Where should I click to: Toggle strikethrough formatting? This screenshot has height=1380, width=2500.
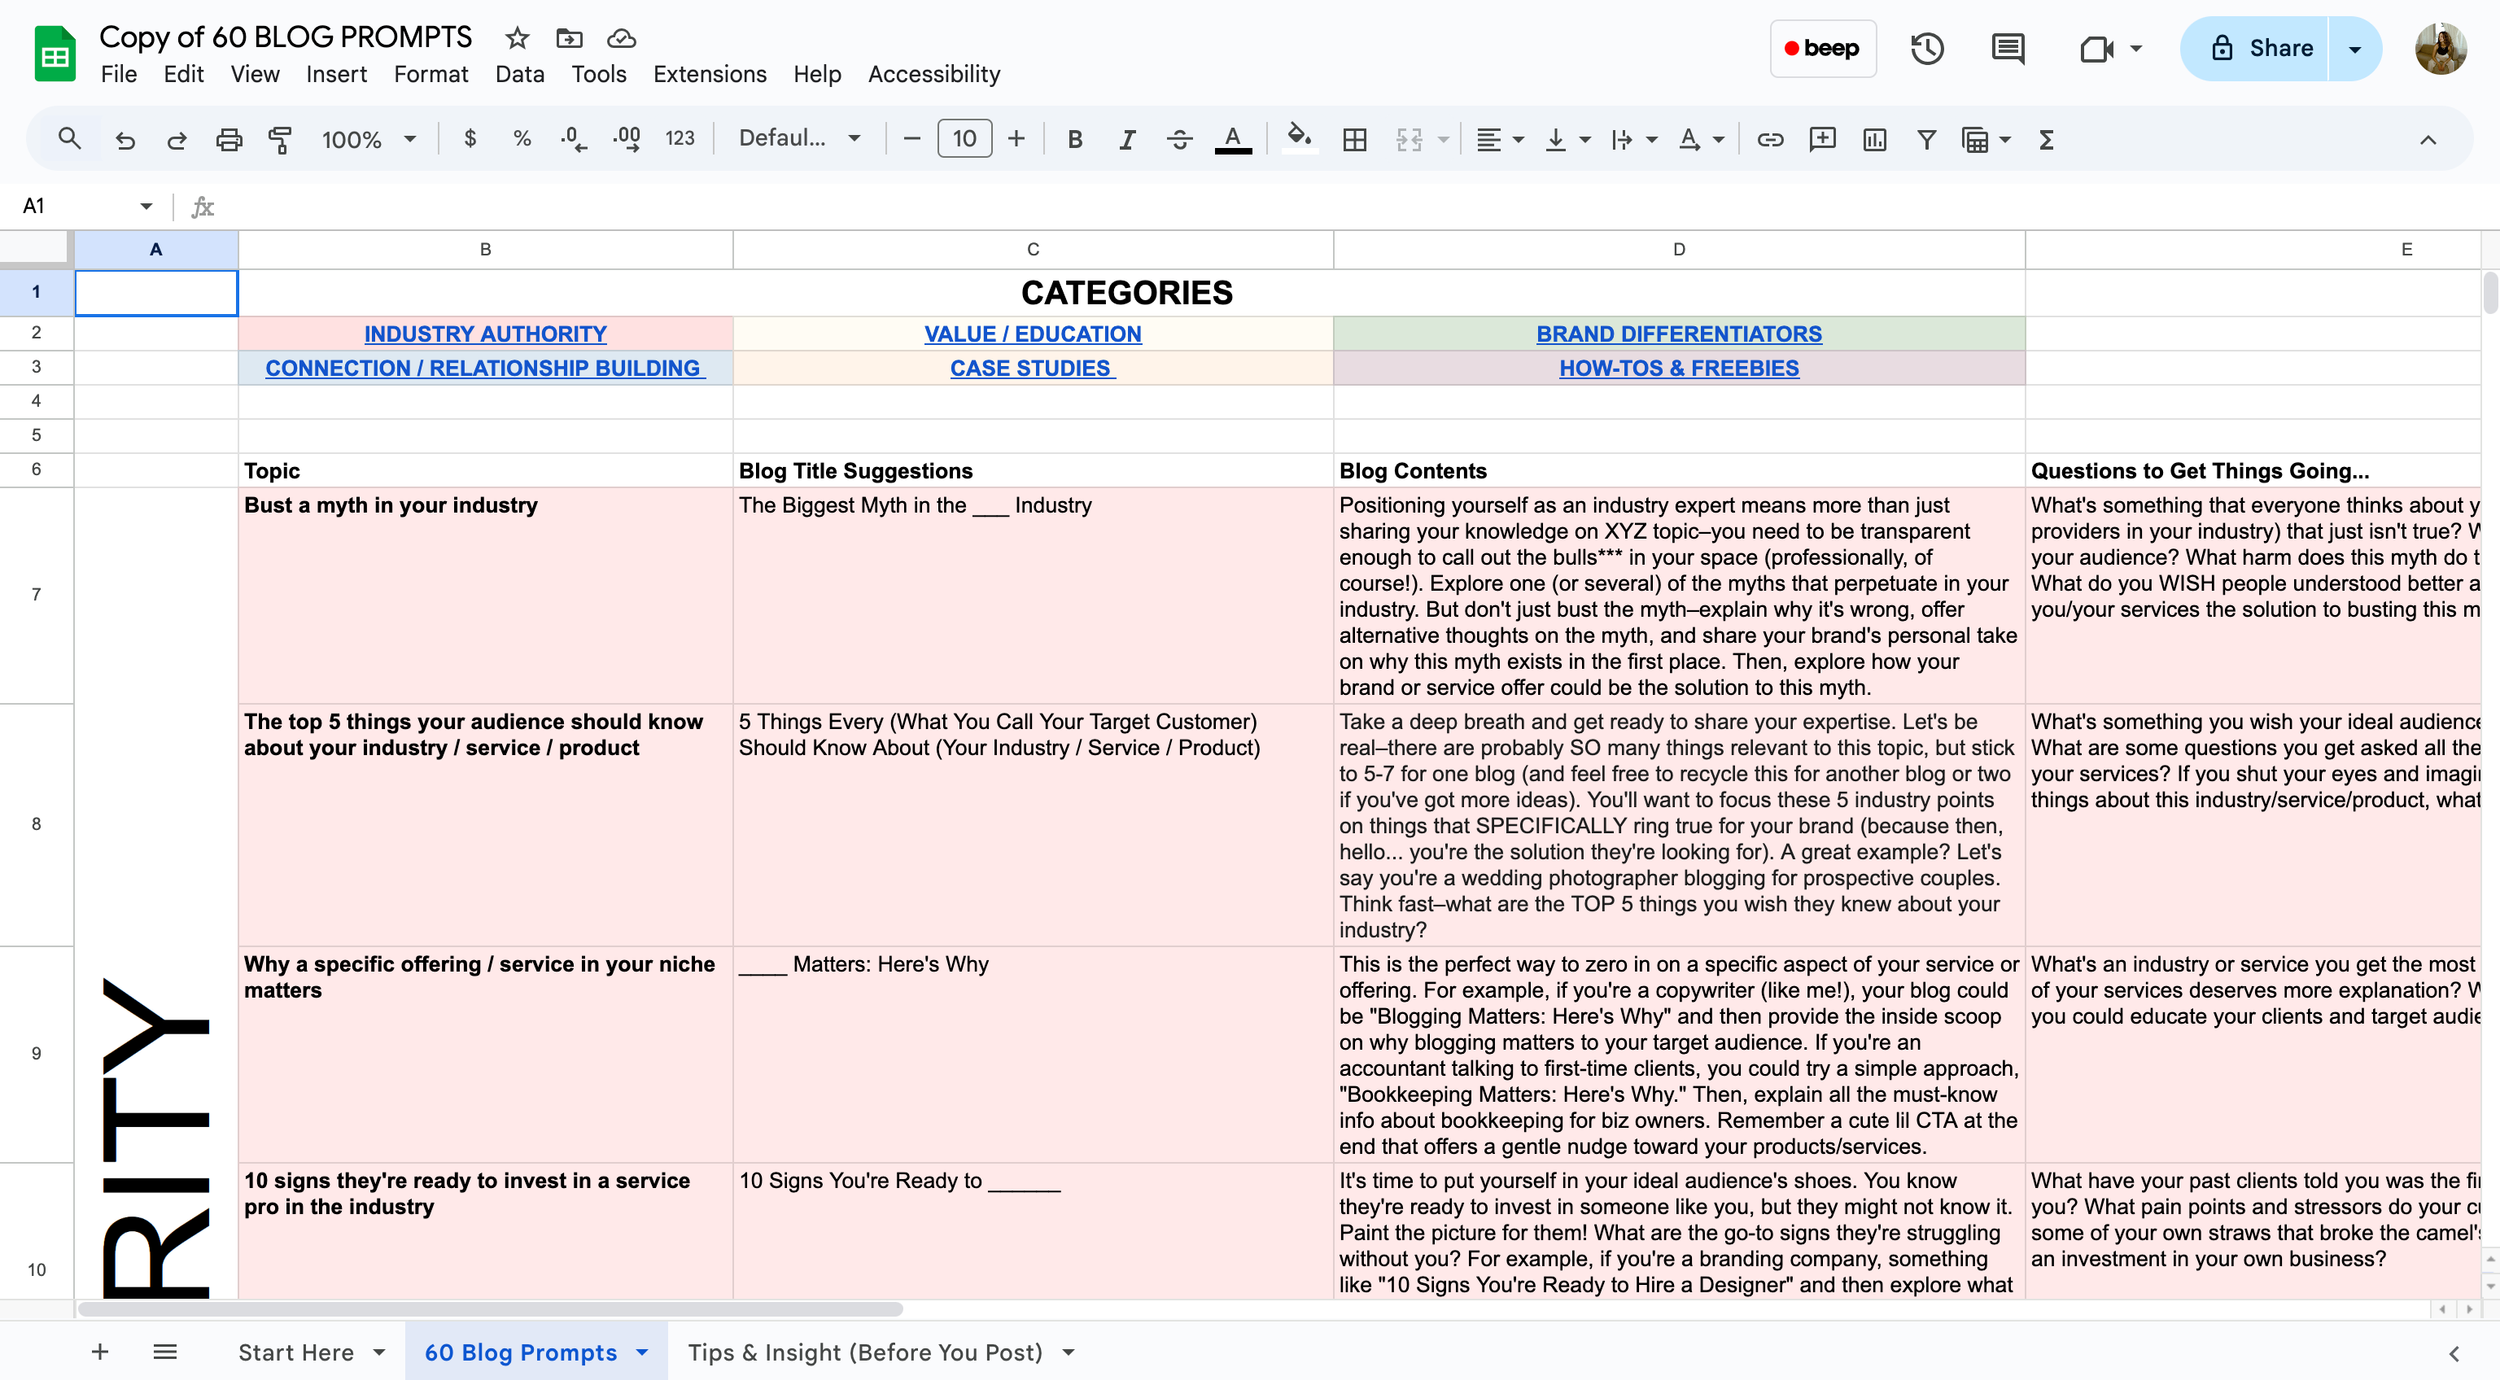point(1179,140)
